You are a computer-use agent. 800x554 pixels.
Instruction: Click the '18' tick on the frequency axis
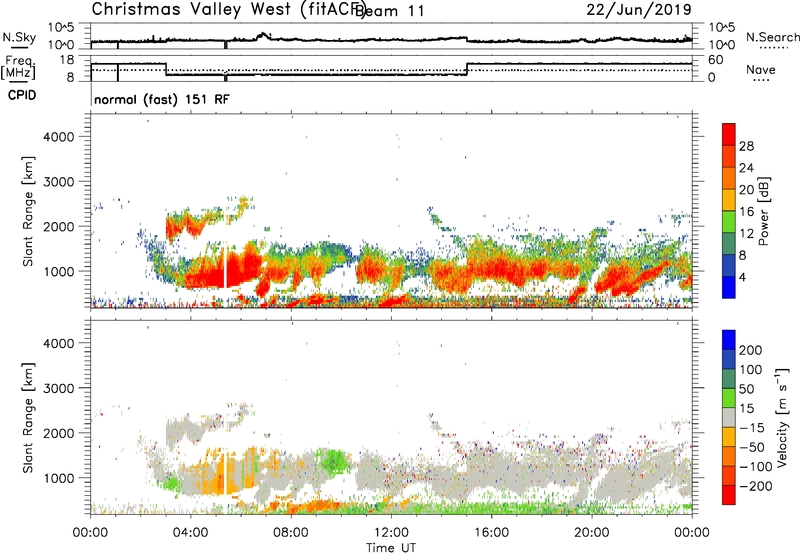tap(67, 60)
